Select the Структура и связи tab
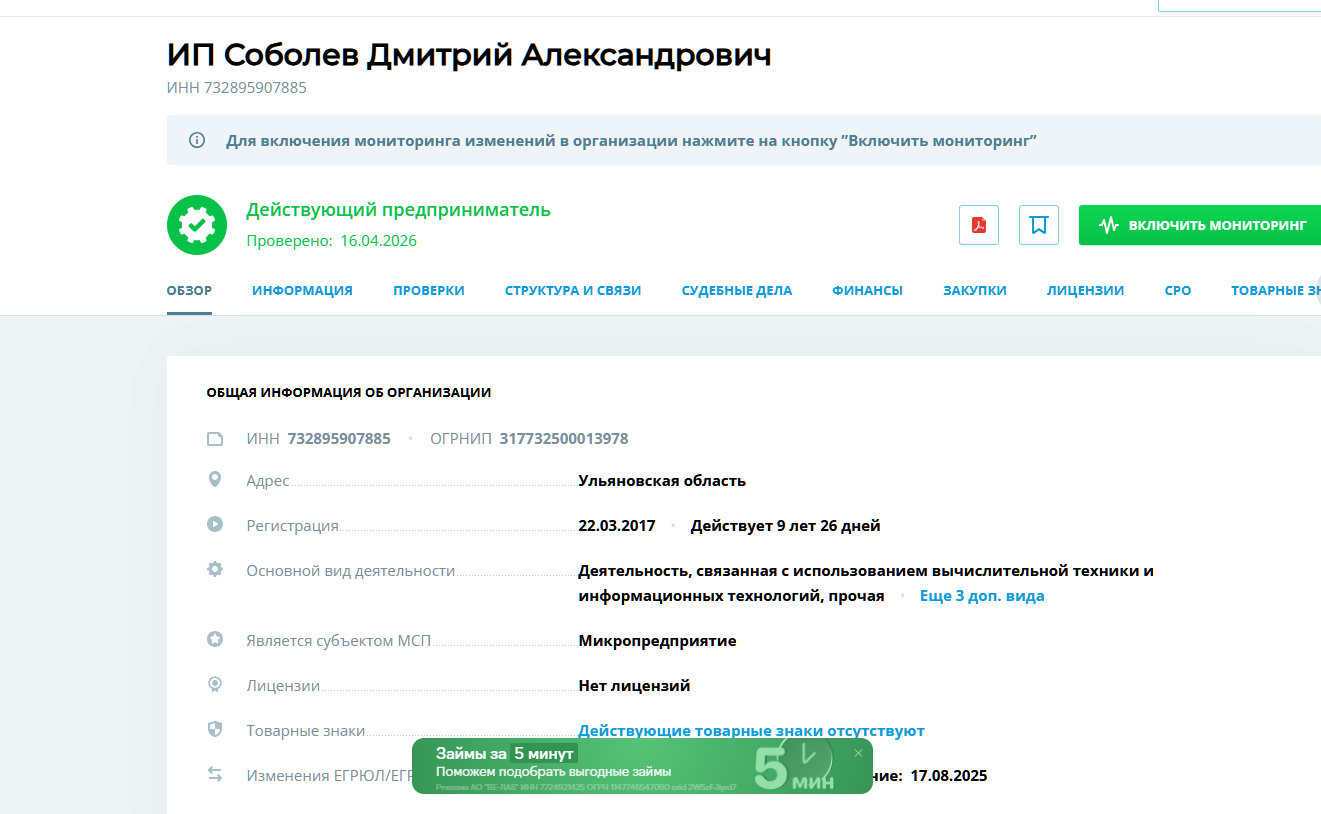The width and height of the screenshot is (1321, 814). pyautogui.click(x=573, y=291)
